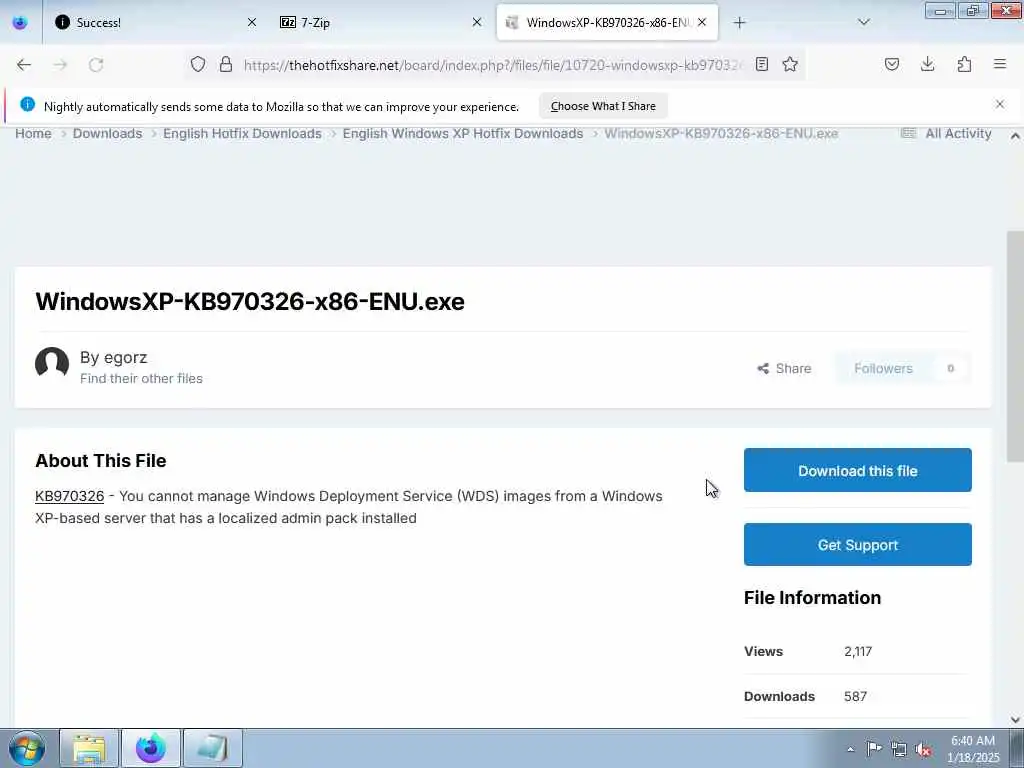Screen dimensions: 1024x768
Task: Click the scrollbar down arrow
Action: 1015,720
